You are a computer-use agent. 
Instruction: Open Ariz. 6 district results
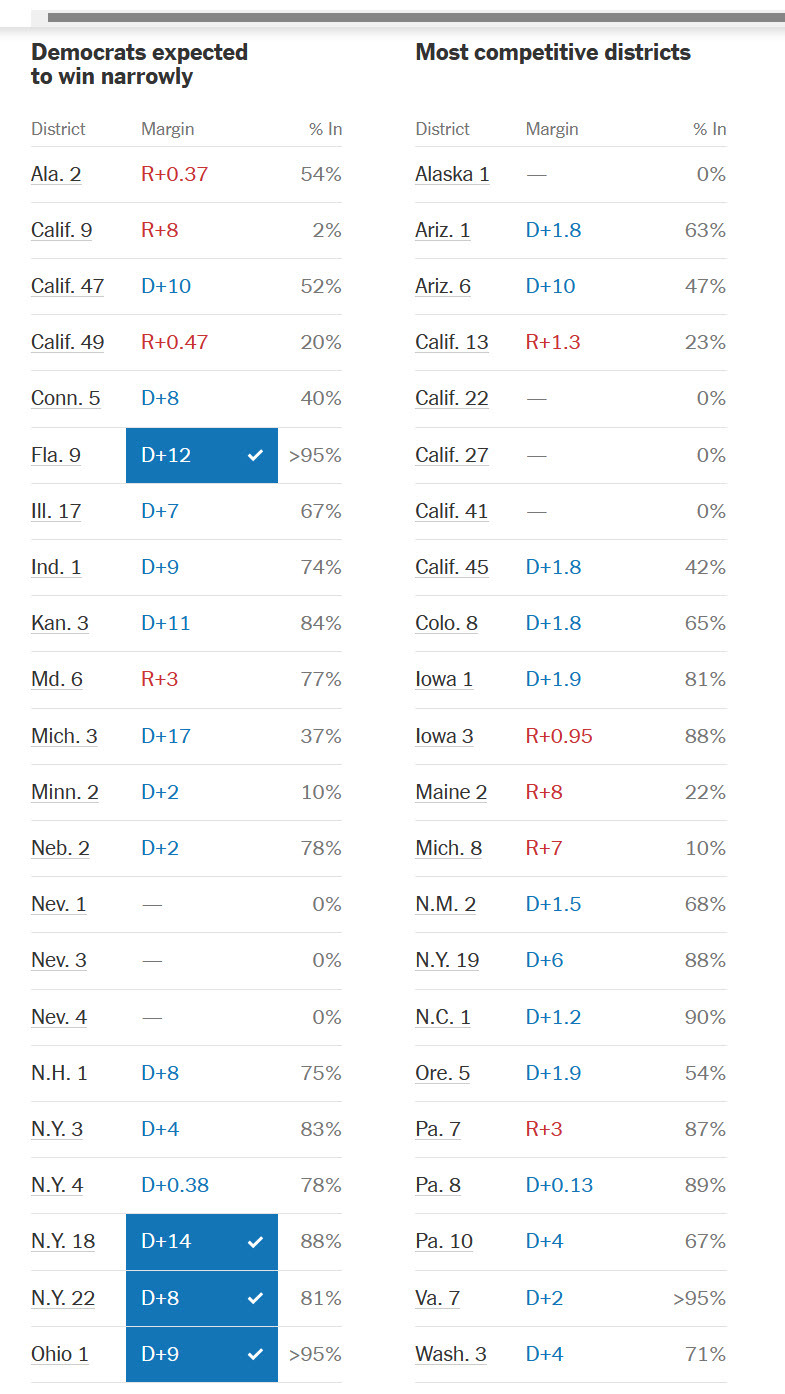443,286
